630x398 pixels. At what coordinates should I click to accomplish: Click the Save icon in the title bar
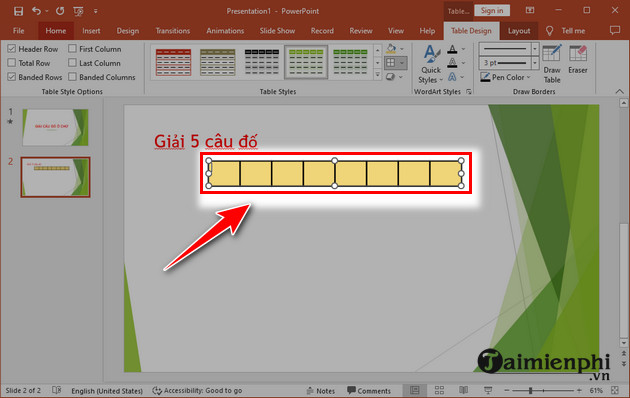pos(18,11)
